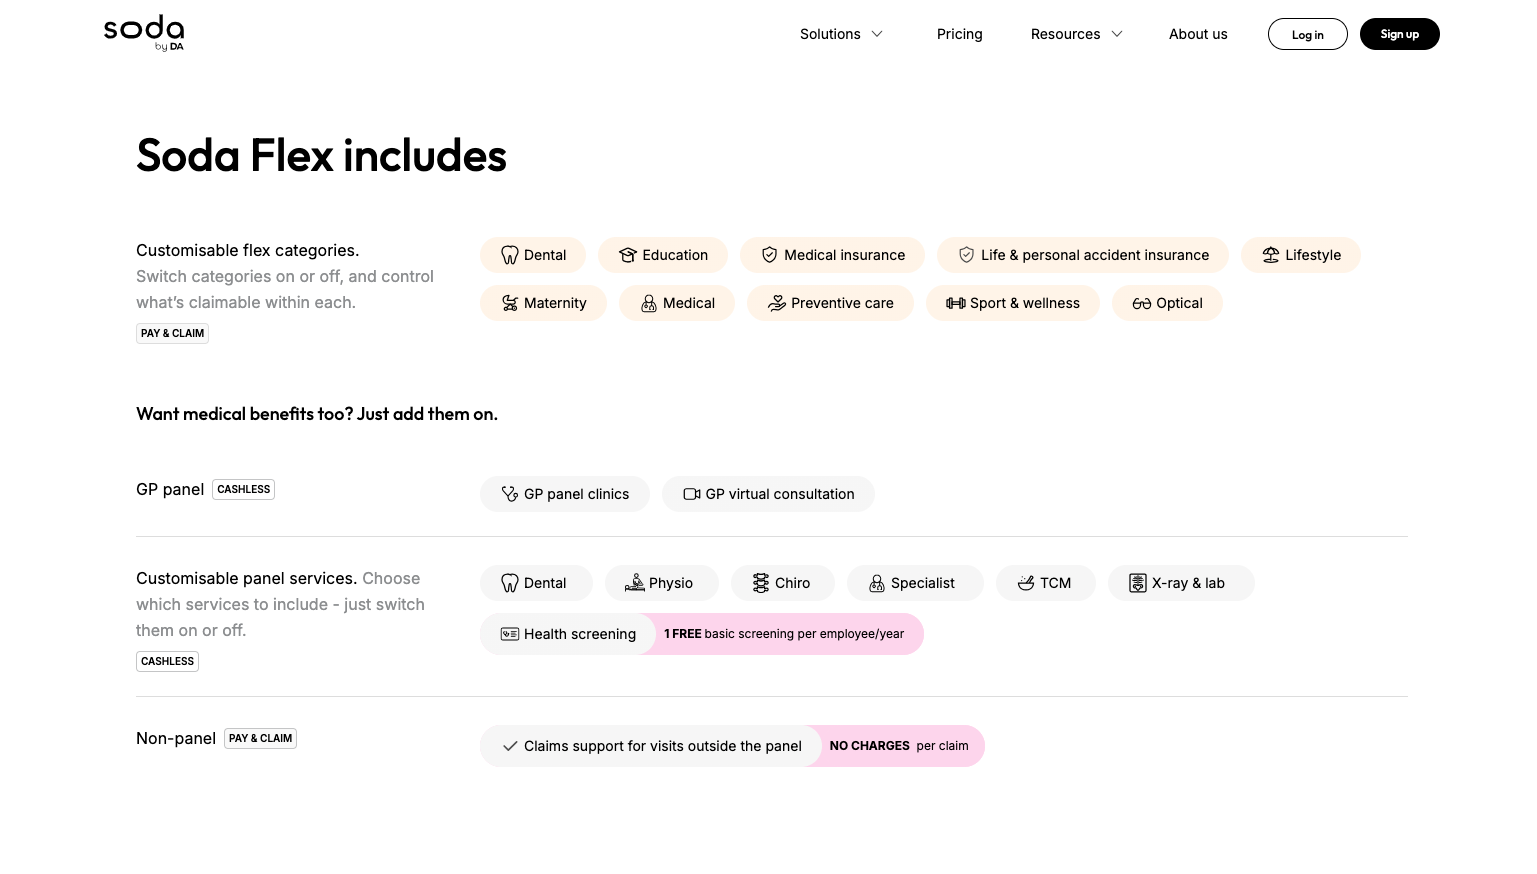Click the stethoscope GP panel clinics icon
Viewport: 1537px width, 874px height.
[510, 494]
